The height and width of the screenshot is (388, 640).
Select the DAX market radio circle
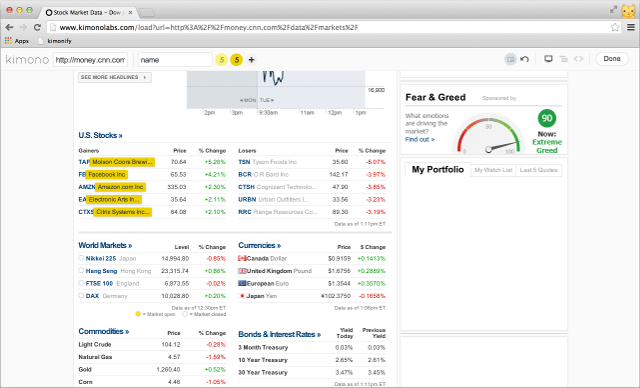[81, 295]
